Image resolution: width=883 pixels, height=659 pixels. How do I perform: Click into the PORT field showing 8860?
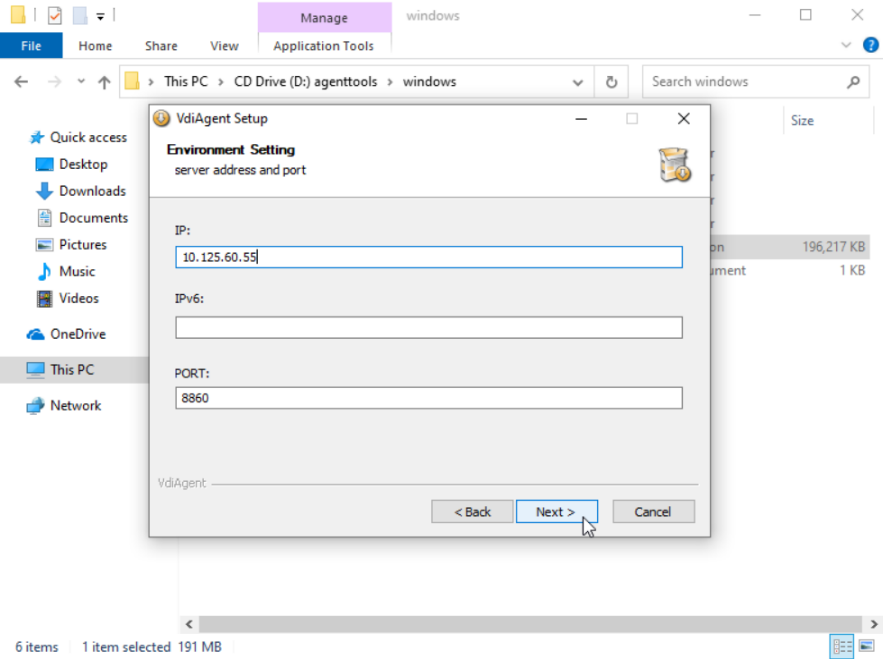(x=429, y=398)
